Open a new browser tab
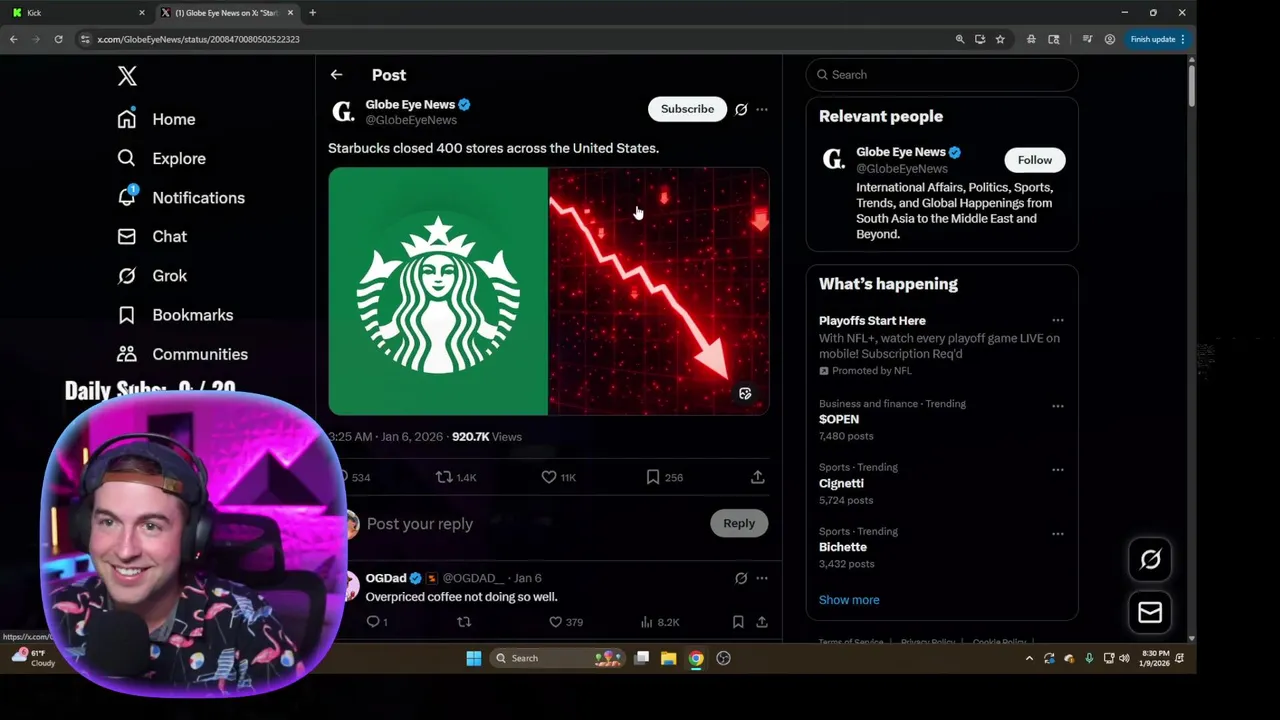Viewport: 1280px width, 720px height. pos(312,13)
